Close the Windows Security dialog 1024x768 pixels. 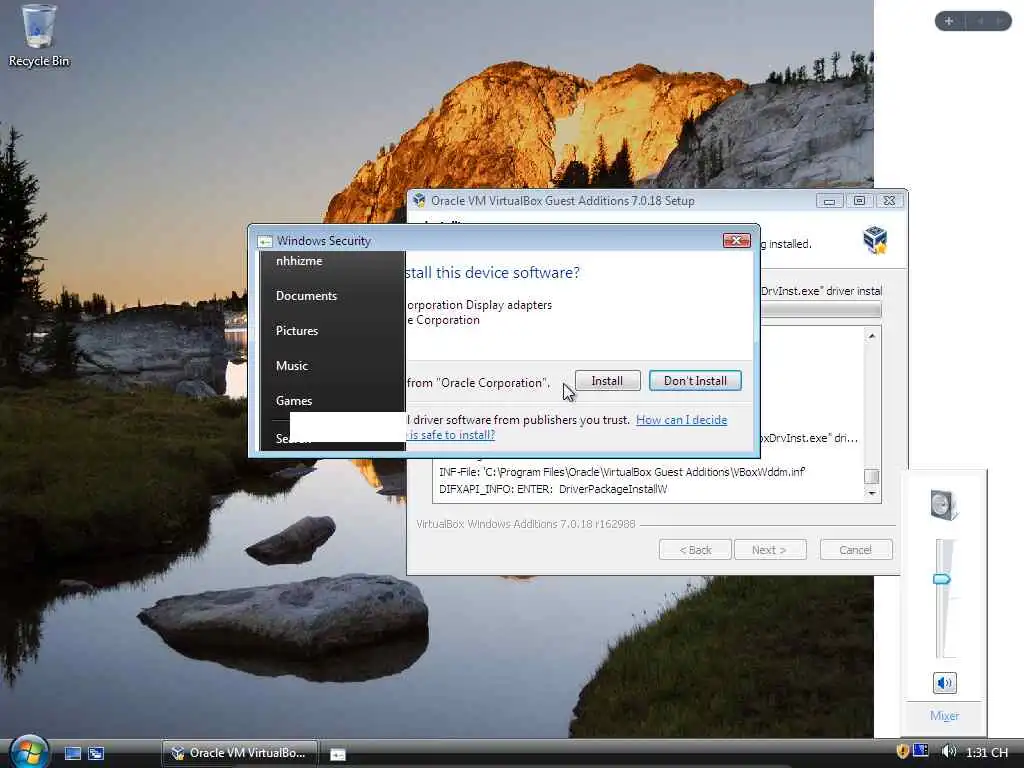736,240
